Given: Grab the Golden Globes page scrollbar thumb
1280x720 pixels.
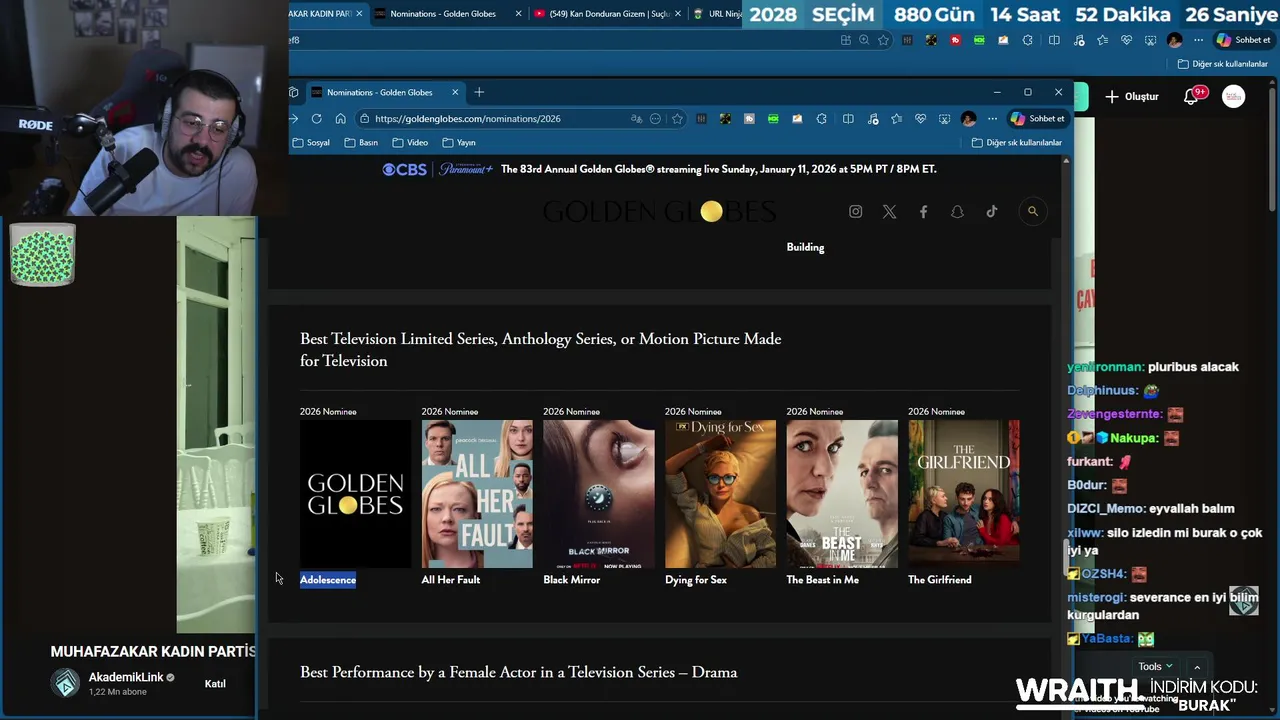Looking at the screenshot, I should tap(1065, 556).
